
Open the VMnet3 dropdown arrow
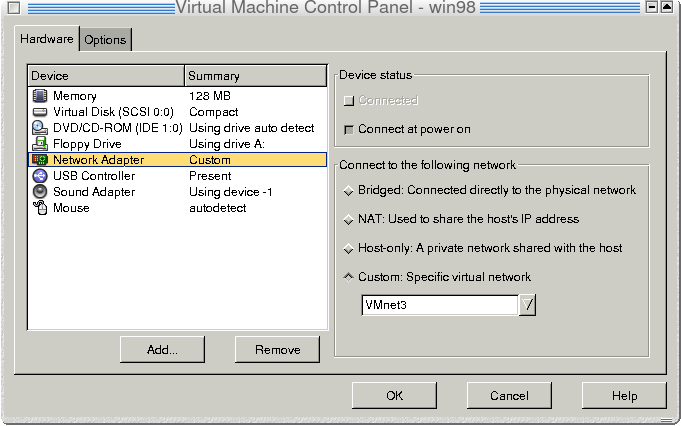[527, 305]
